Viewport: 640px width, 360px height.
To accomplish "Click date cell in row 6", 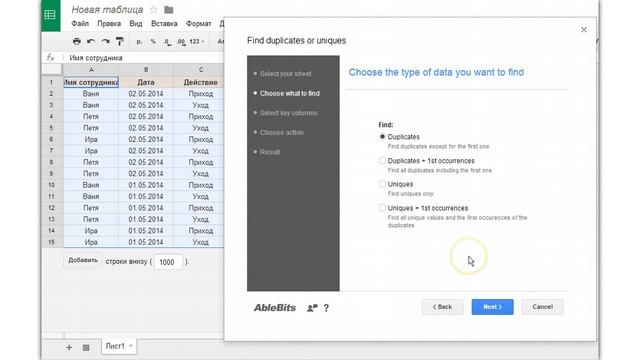I will (x=146, y=140).
